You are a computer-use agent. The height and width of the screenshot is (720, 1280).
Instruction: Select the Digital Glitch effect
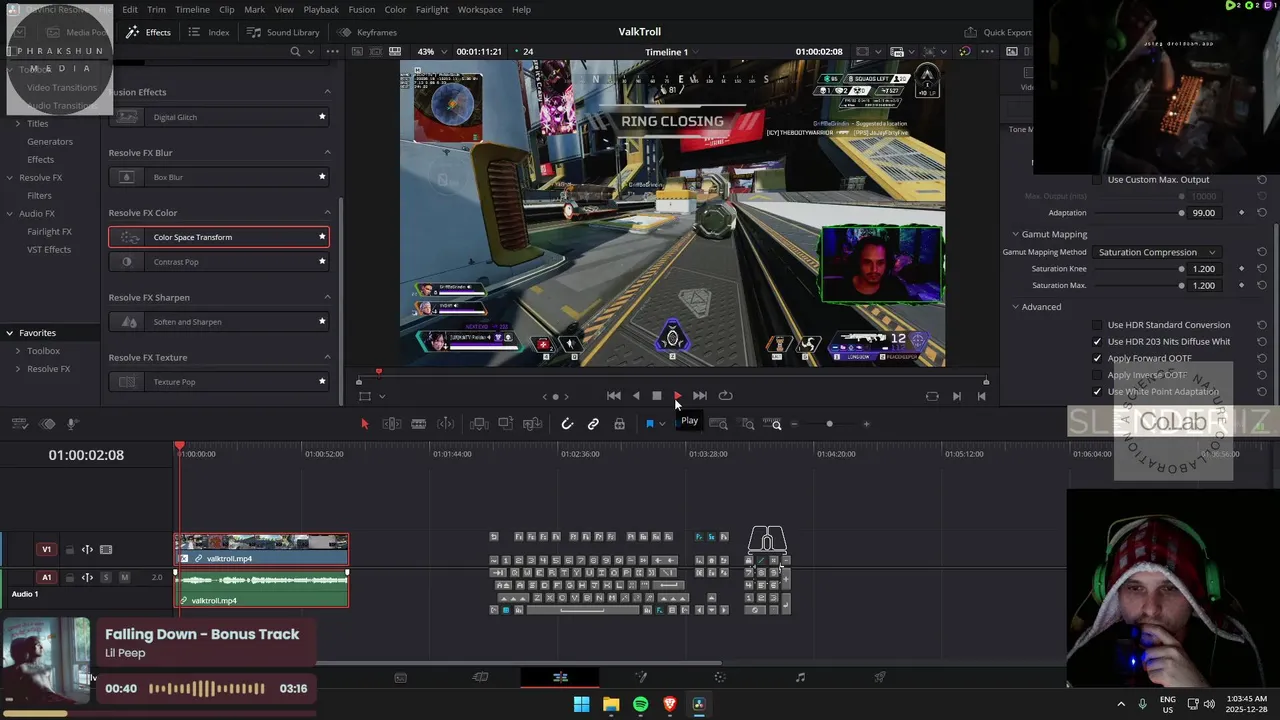pos(219,117)
